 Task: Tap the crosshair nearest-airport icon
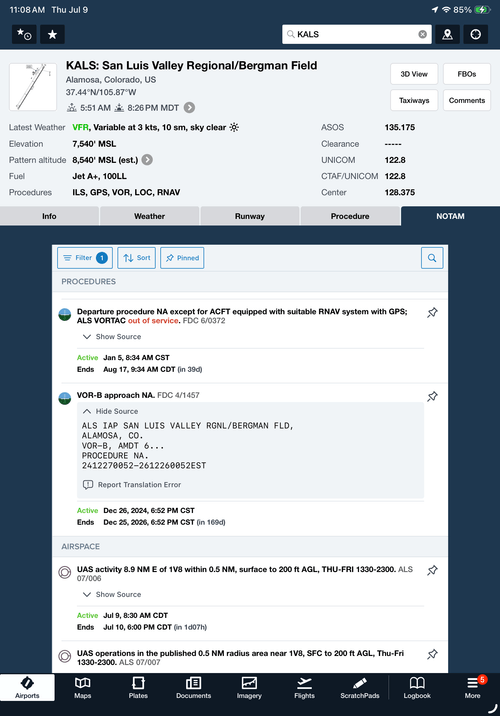click(x=476, y=34)
